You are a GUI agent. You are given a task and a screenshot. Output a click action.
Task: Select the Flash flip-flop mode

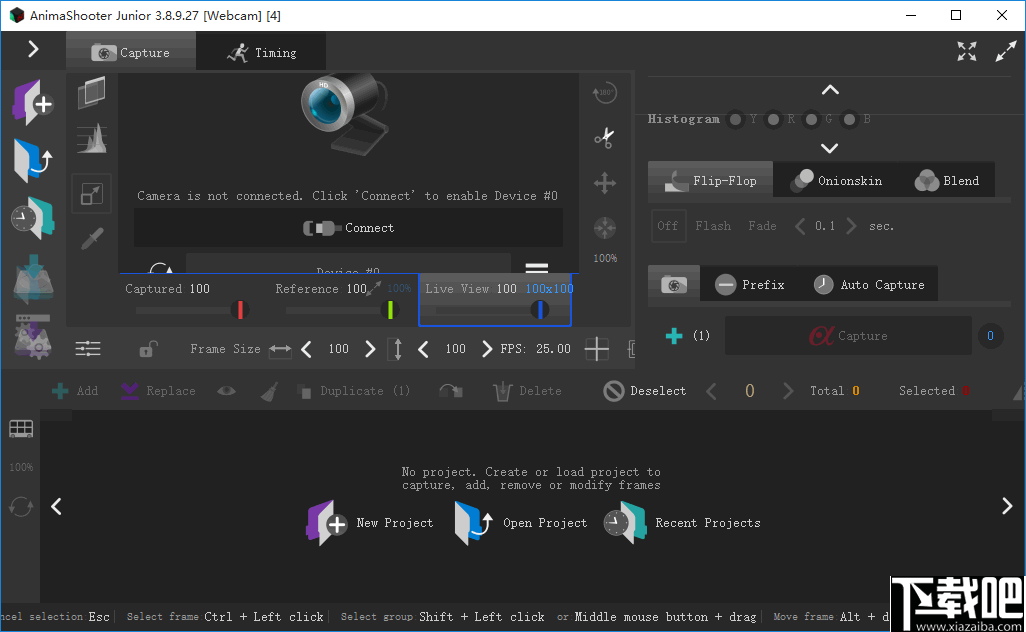[713, 226]
